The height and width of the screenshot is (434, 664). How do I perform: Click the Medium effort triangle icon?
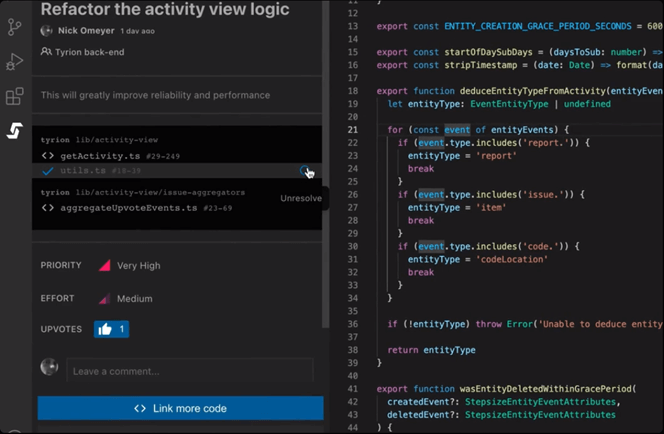click(105, 299)
